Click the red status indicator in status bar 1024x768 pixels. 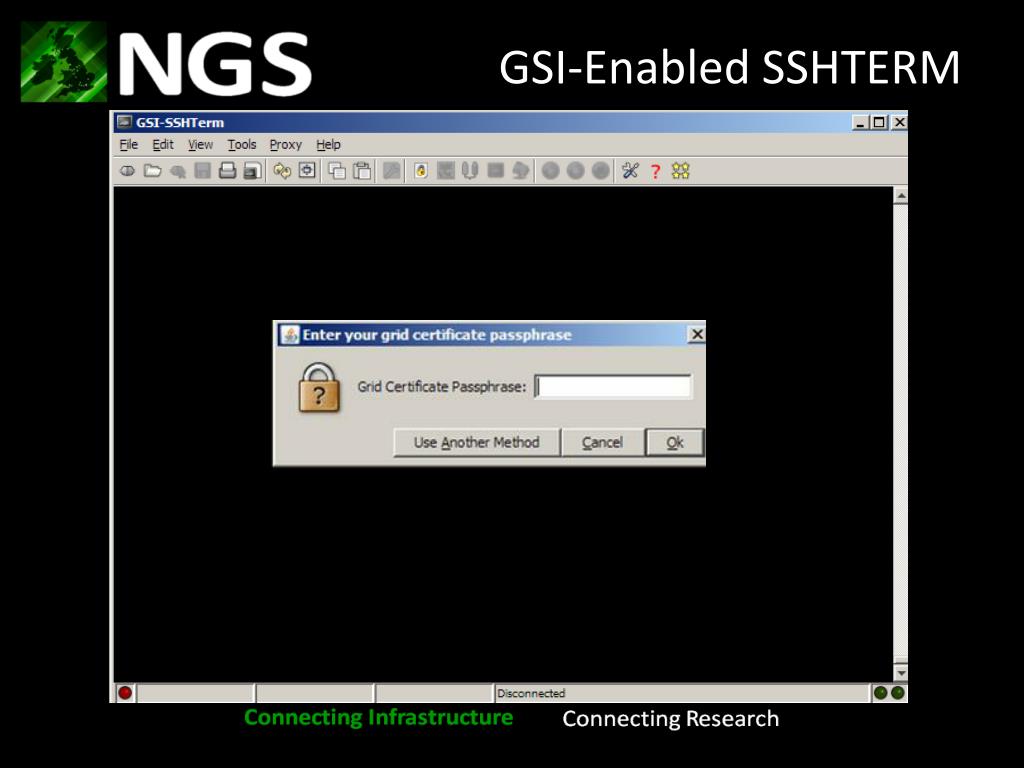pos(125,693)
